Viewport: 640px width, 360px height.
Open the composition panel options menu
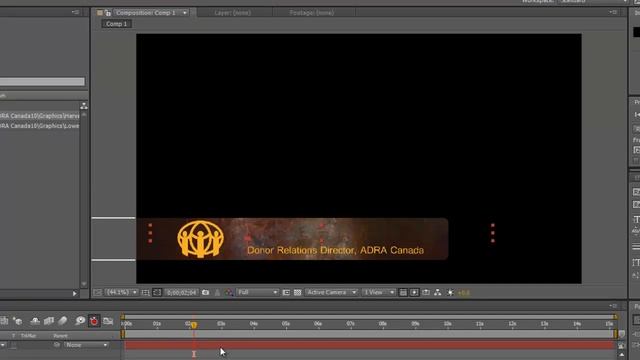[x=613, y=12]
